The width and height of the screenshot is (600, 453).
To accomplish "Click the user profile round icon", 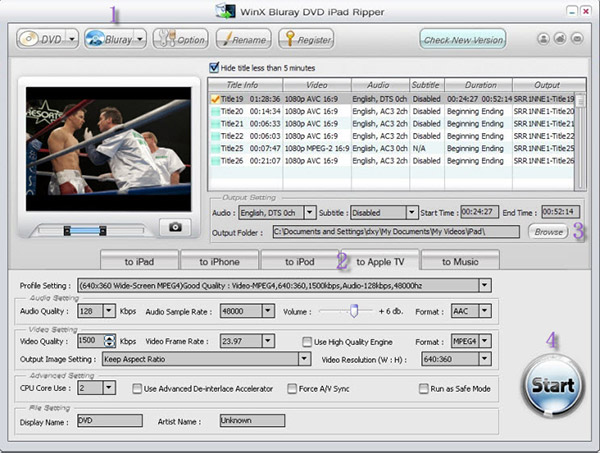I will coord(543,39).
